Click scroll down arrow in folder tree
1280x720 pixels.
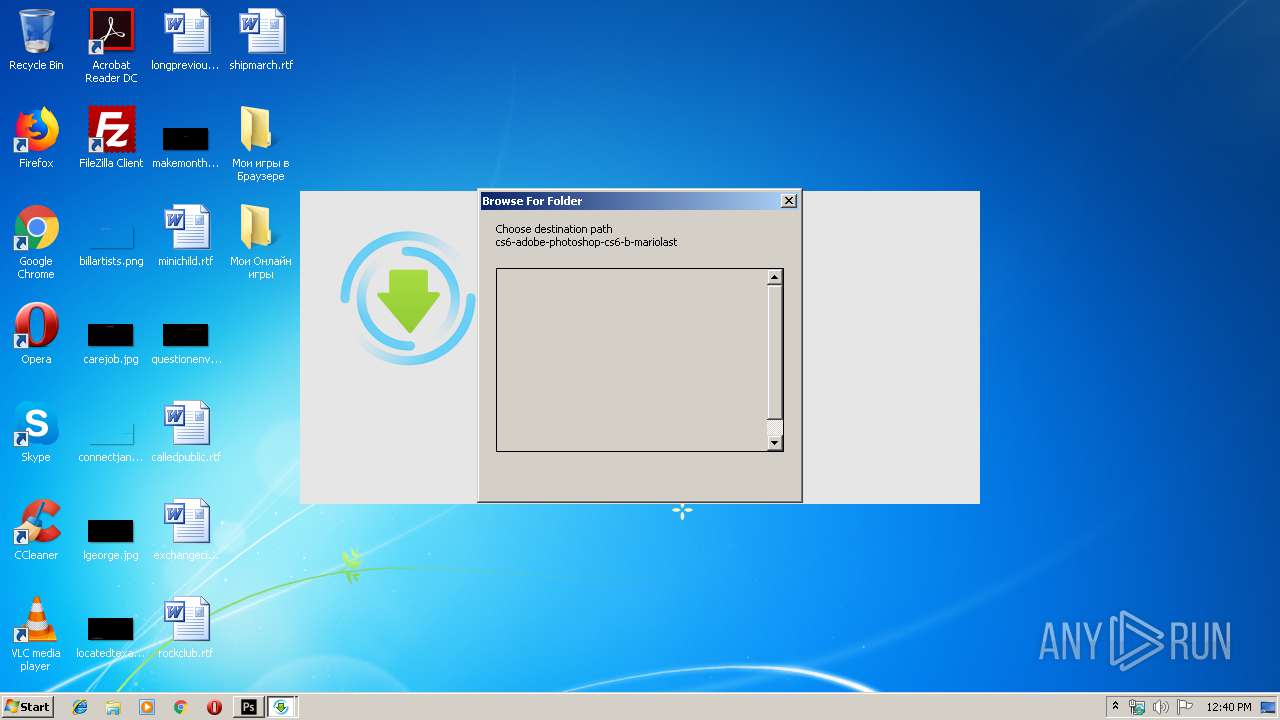click(x=774, y=443)
